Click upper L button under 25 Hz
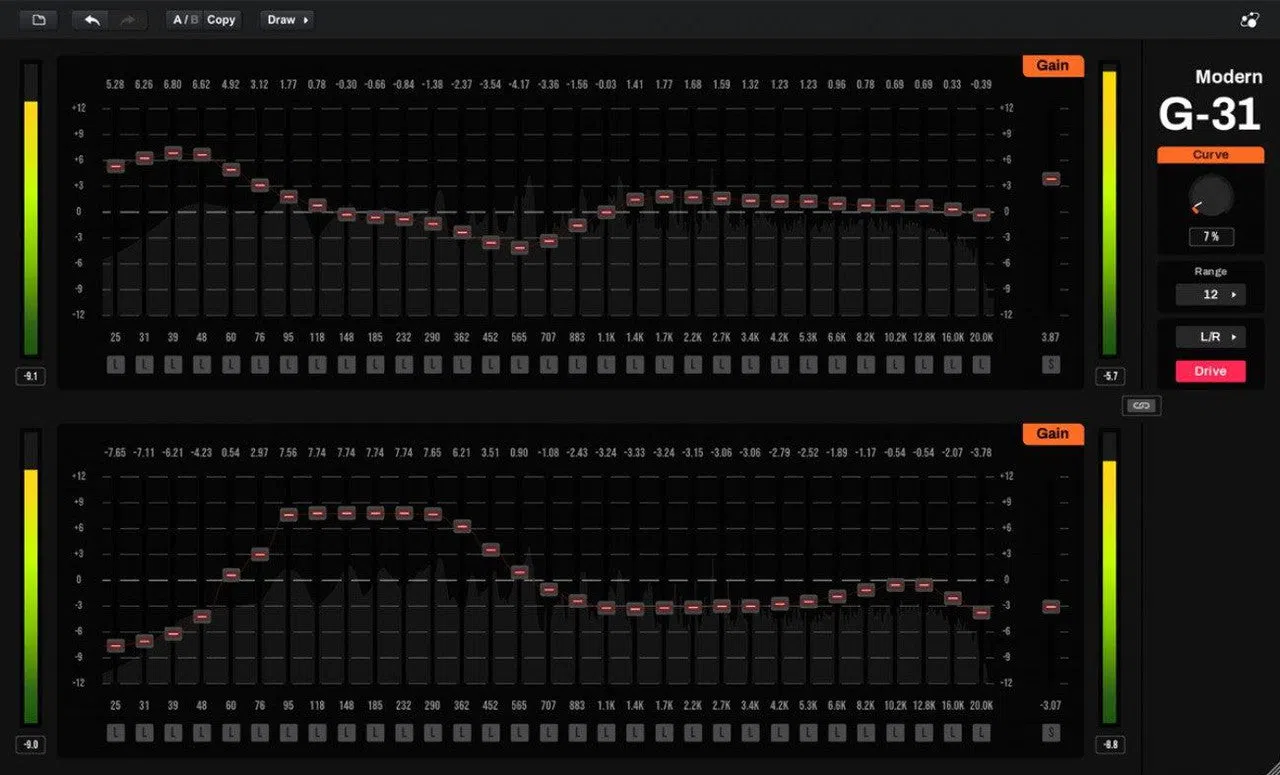The image size is (1280, 775). pos(116,365)
